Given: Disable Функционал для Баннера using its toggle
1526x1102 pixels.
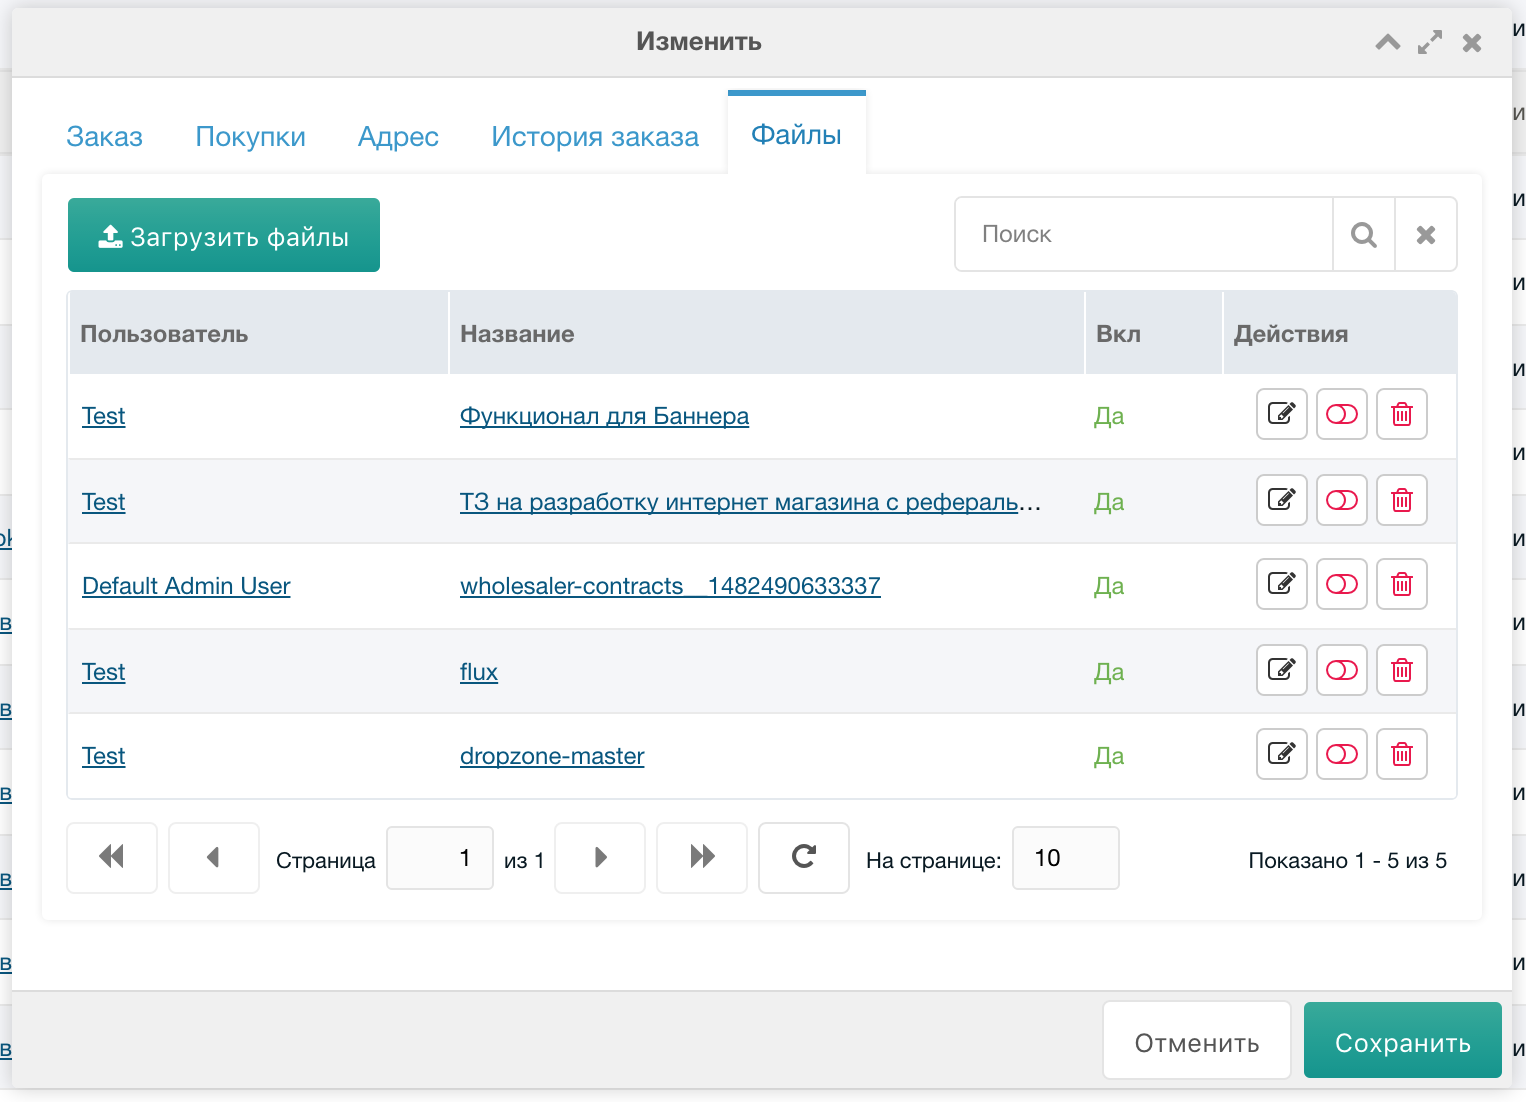Looking at the screenshot, I should [1341, 414].
